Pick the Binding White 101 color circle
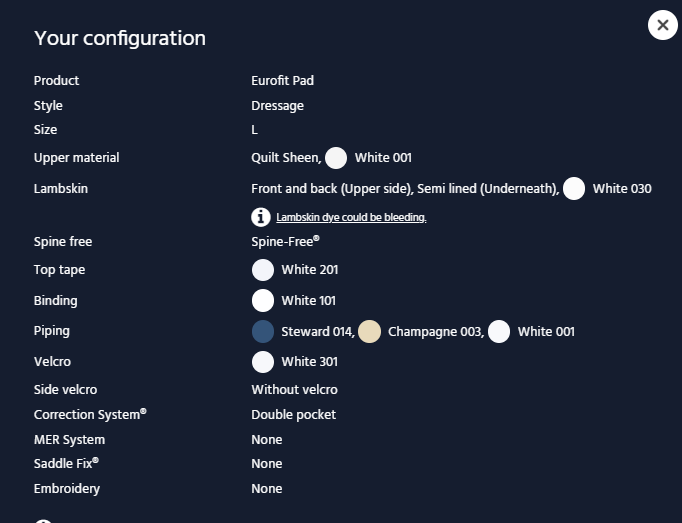 click(263, 301)
